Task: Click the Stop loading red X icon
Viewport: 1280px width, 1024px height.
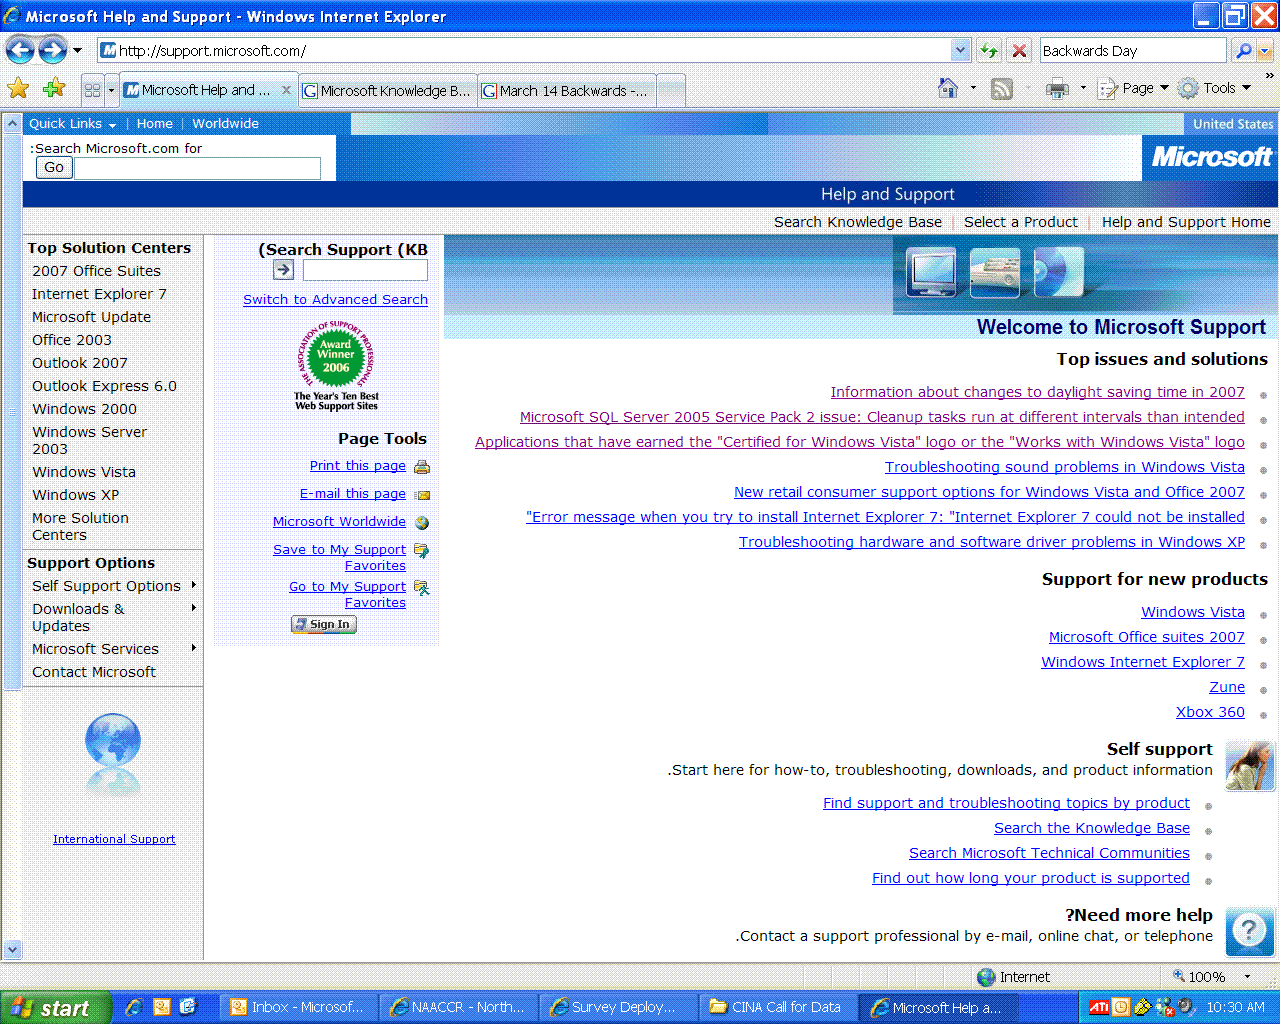Action: pos(1019,50)
